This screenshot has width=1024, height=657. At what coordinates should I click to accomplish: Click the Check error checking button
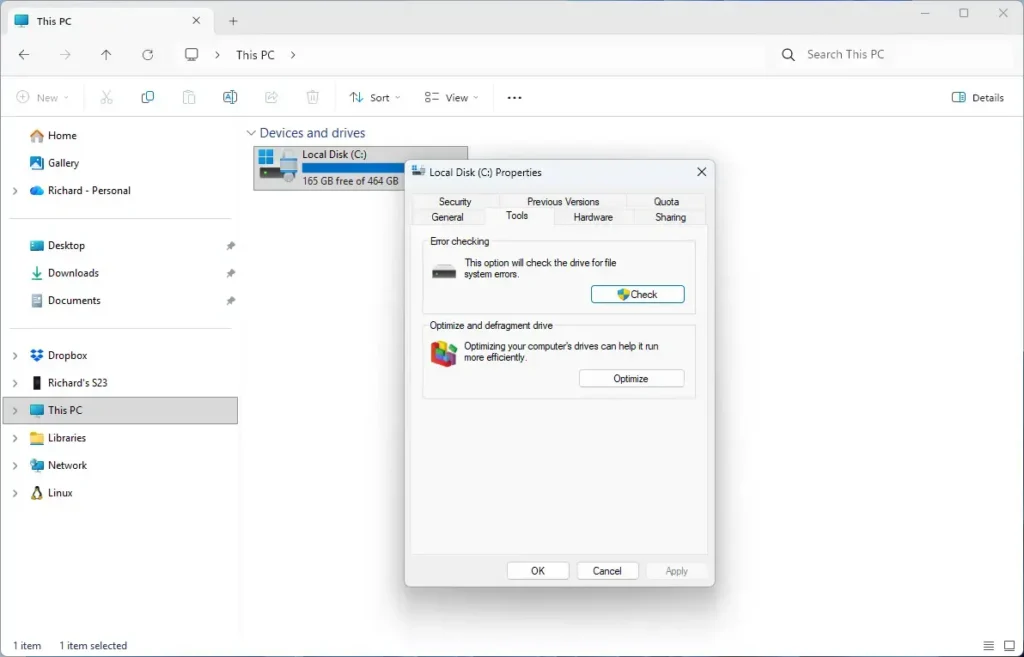click(x=637, y=295)
